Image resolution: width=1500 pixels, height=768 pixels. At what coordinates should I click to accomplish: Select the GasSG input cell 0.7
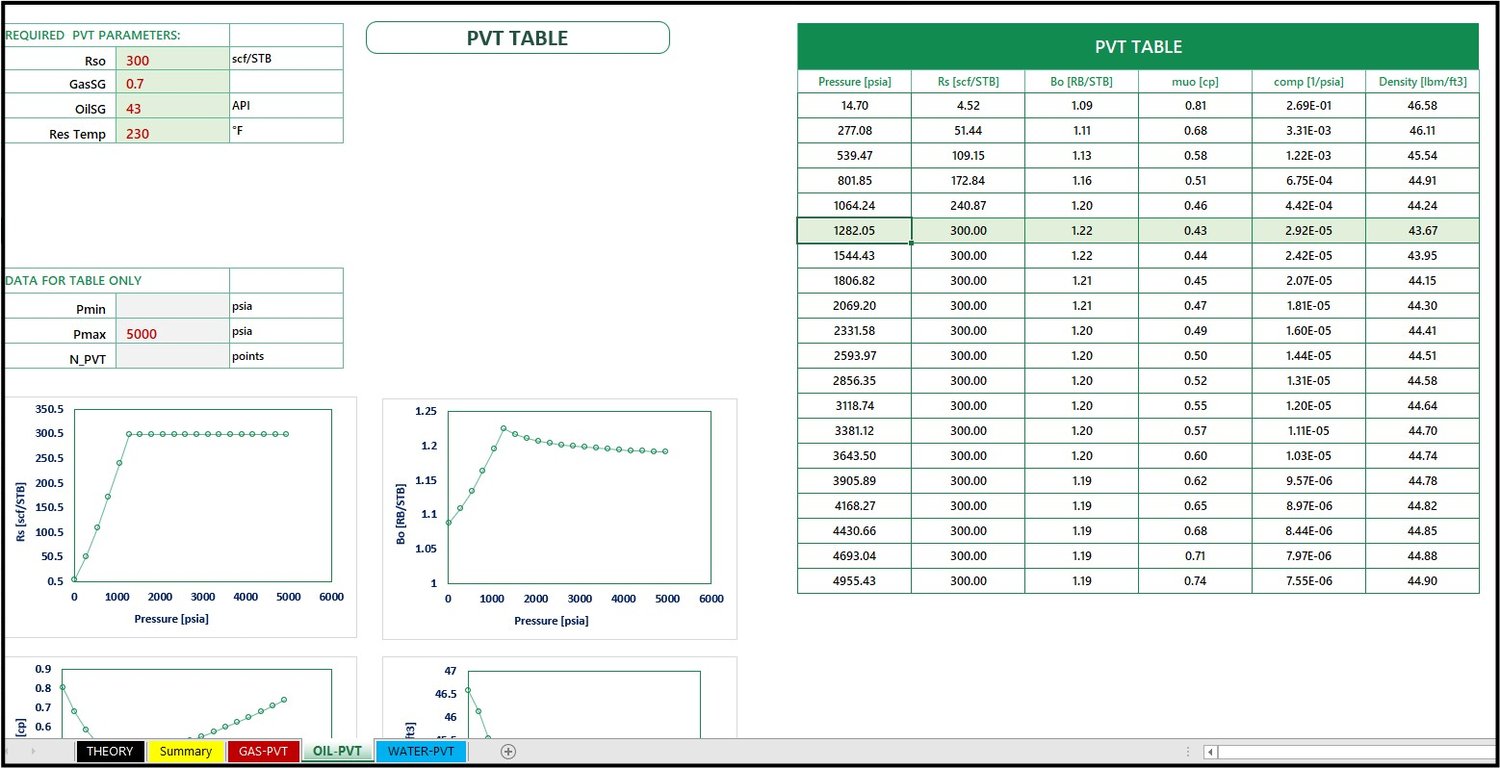pos(172,83)
